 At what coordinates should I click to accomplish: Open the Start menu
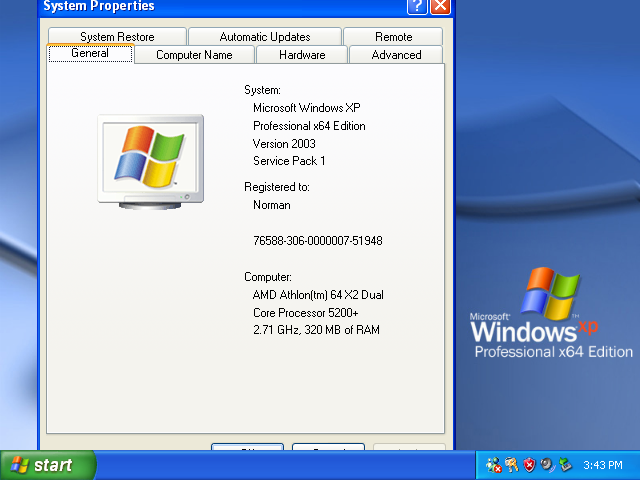pyautogui.click(x=48, y=465)
